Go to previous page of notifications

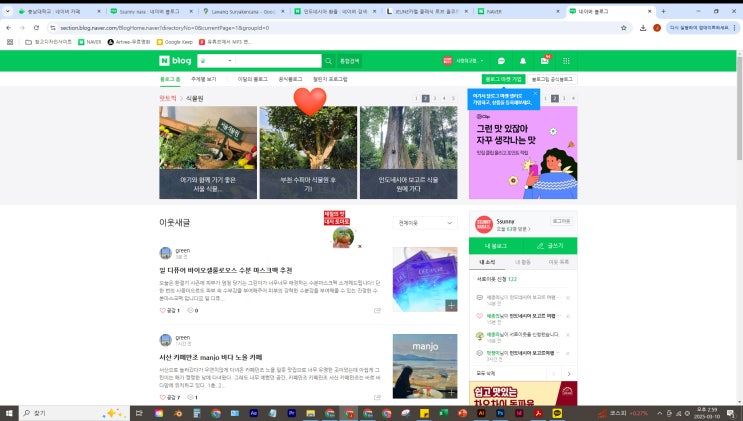[554, 374]
